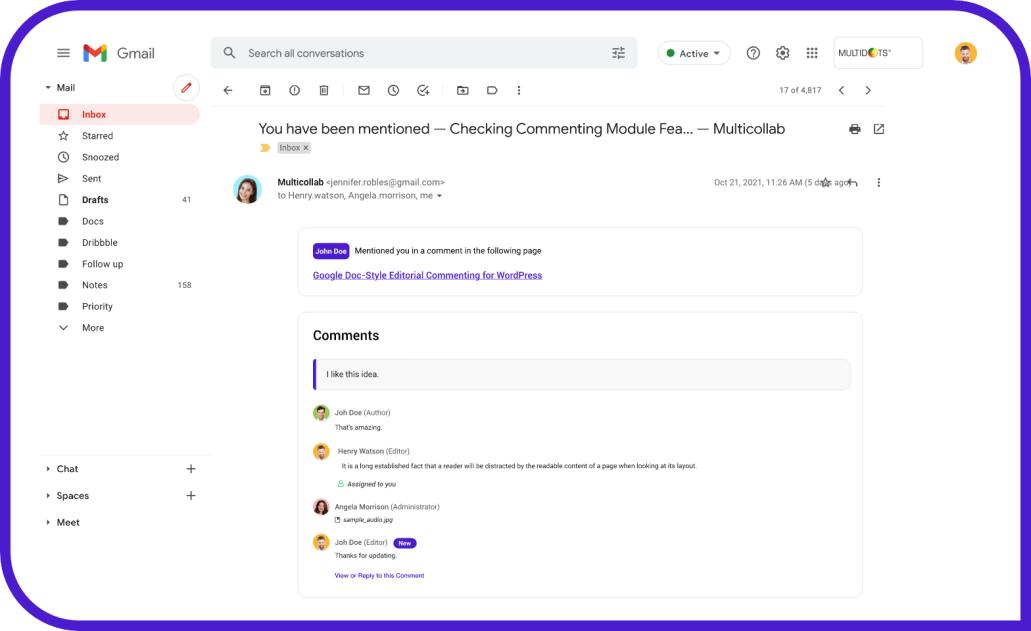Image resolution: width=1031 pixels, height=631 pixels.
Task: Mark the email as unread
Action: click(364, 91)
